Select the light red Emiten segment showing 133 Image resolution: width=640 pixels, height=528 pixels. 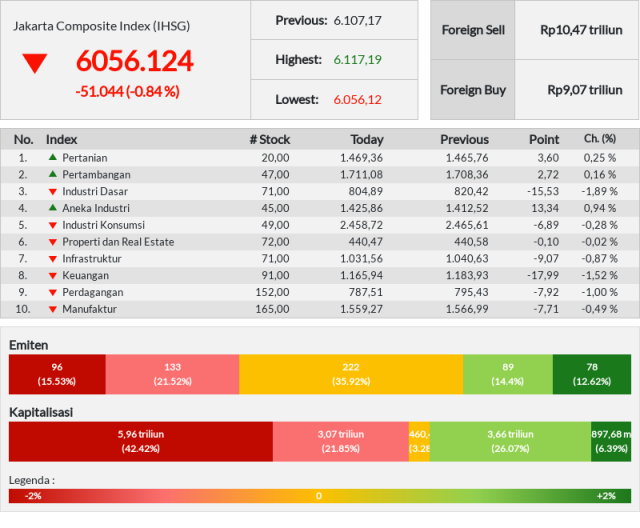172,374
